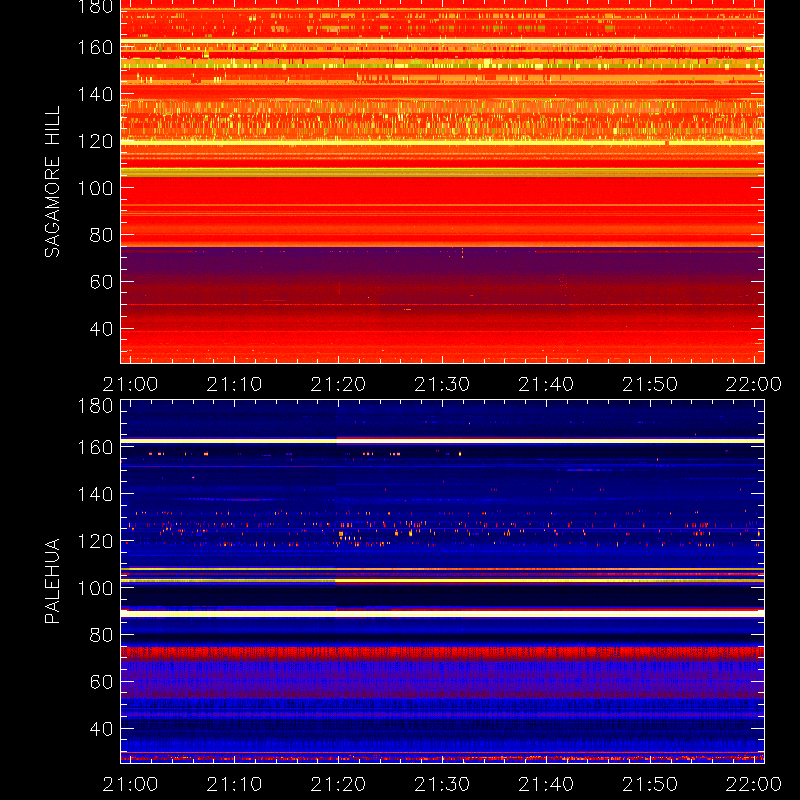Click the 22:00 time label under Sagamore Hill plot
The image size is (800, 800).
pyautogui.click(x=754, y=384)
